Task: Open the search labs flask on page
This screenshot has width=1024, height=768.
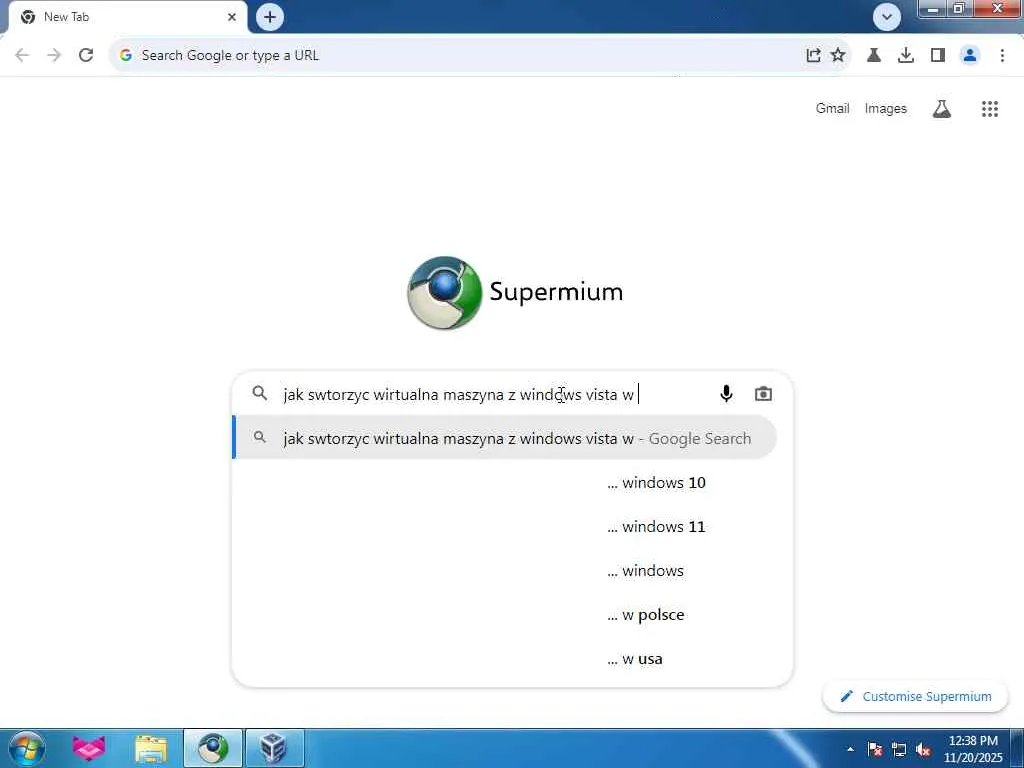Action: tap(942, 109)
